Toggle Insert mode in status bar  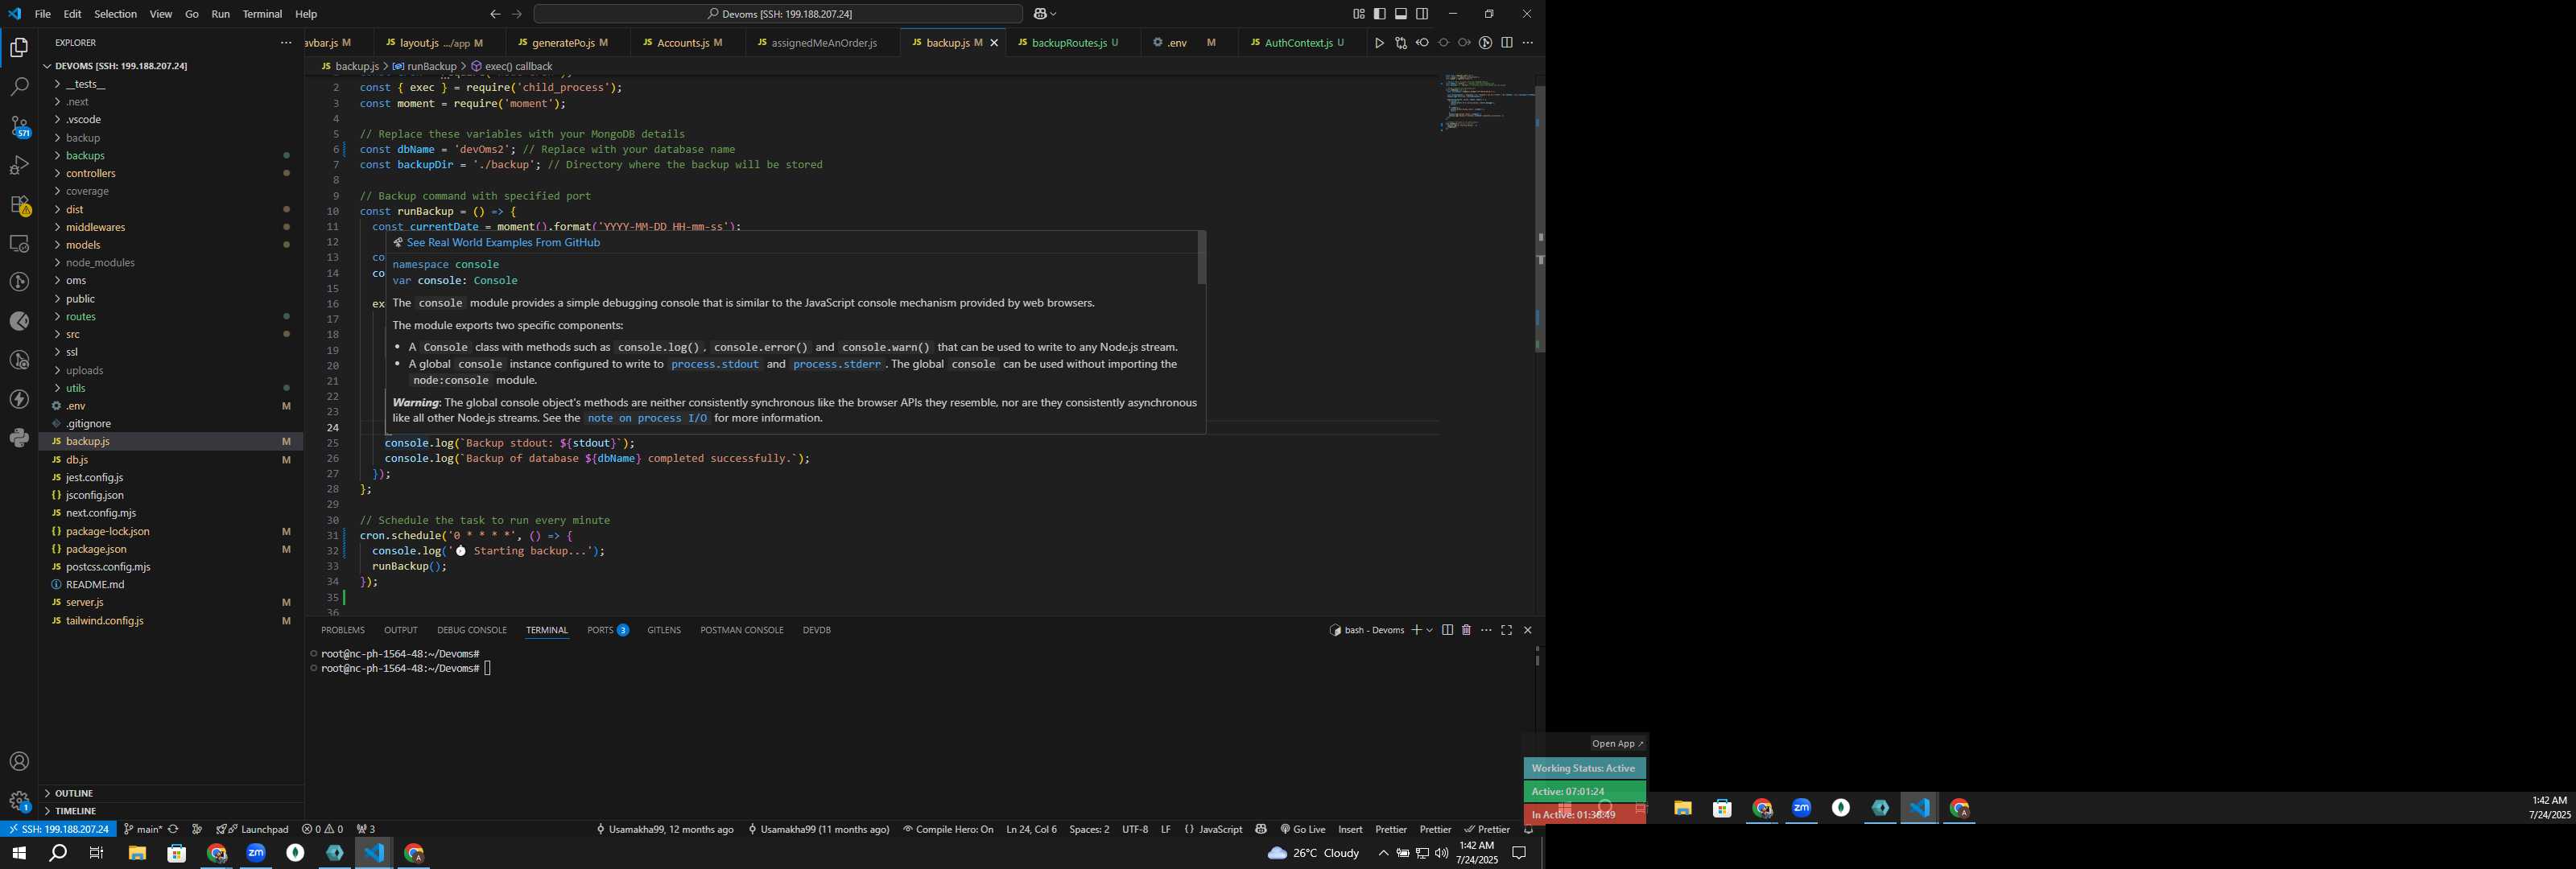[1350, 829]
